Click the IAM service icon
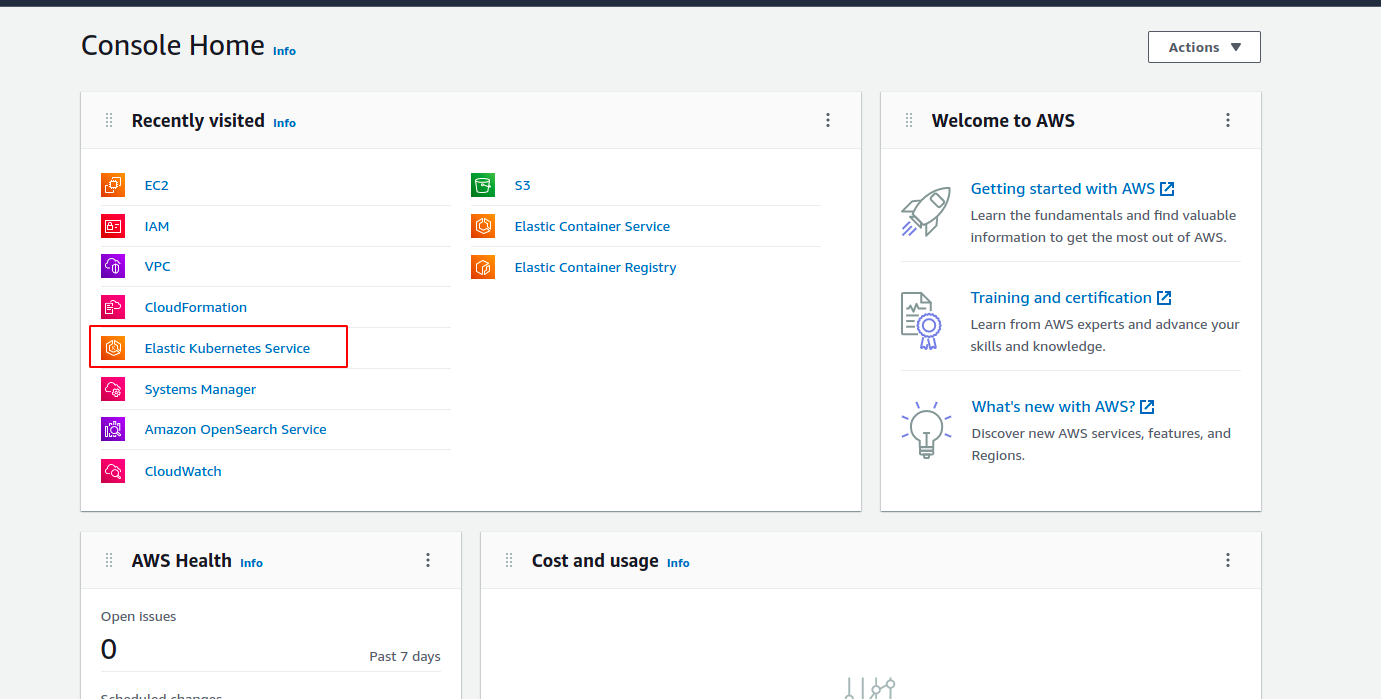Image resolution: width=1381 pixels, height=699 pixels. (x=113, y=226)
